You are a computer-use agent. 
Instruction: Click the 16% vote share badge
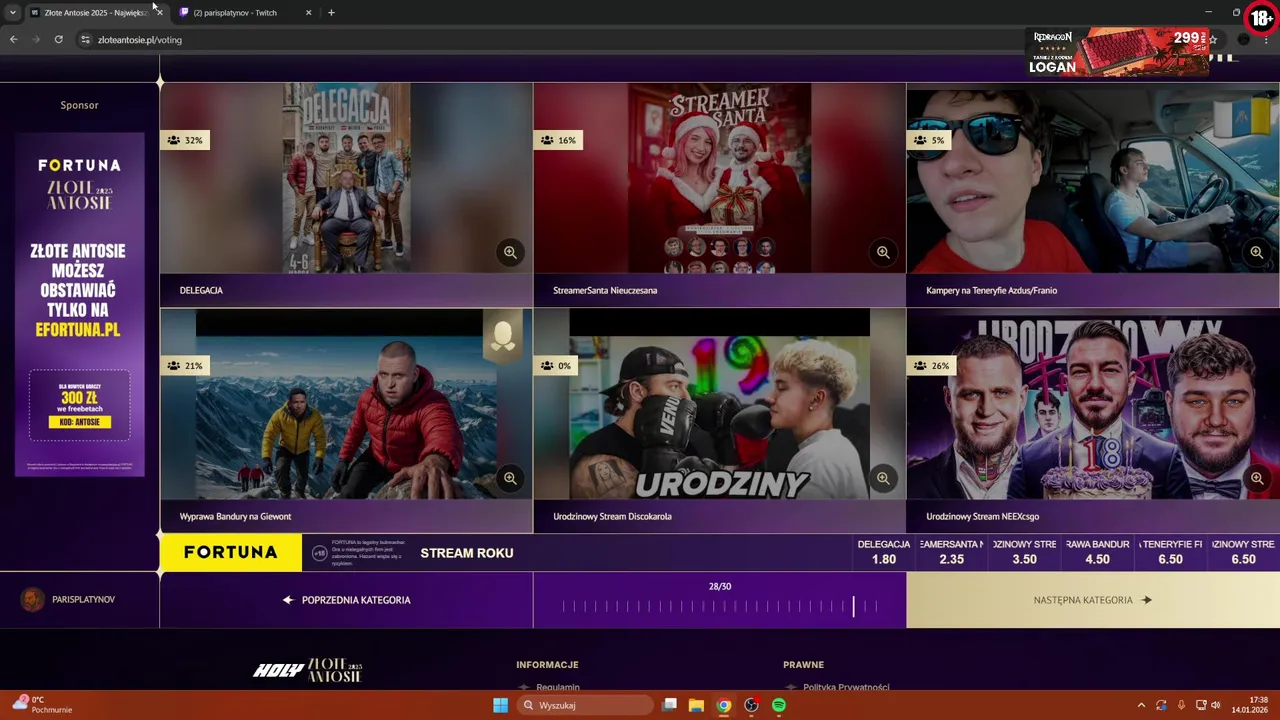(x=559, y=140)
